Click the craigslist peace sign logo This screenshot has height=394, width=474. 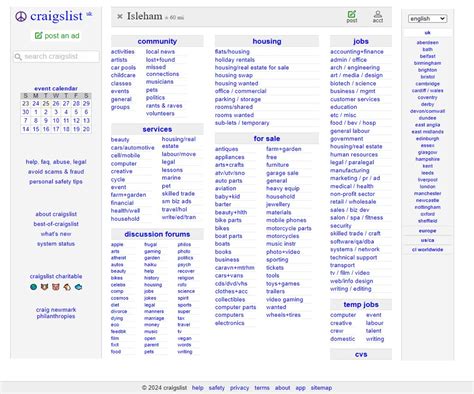click(x=21, y=16)
